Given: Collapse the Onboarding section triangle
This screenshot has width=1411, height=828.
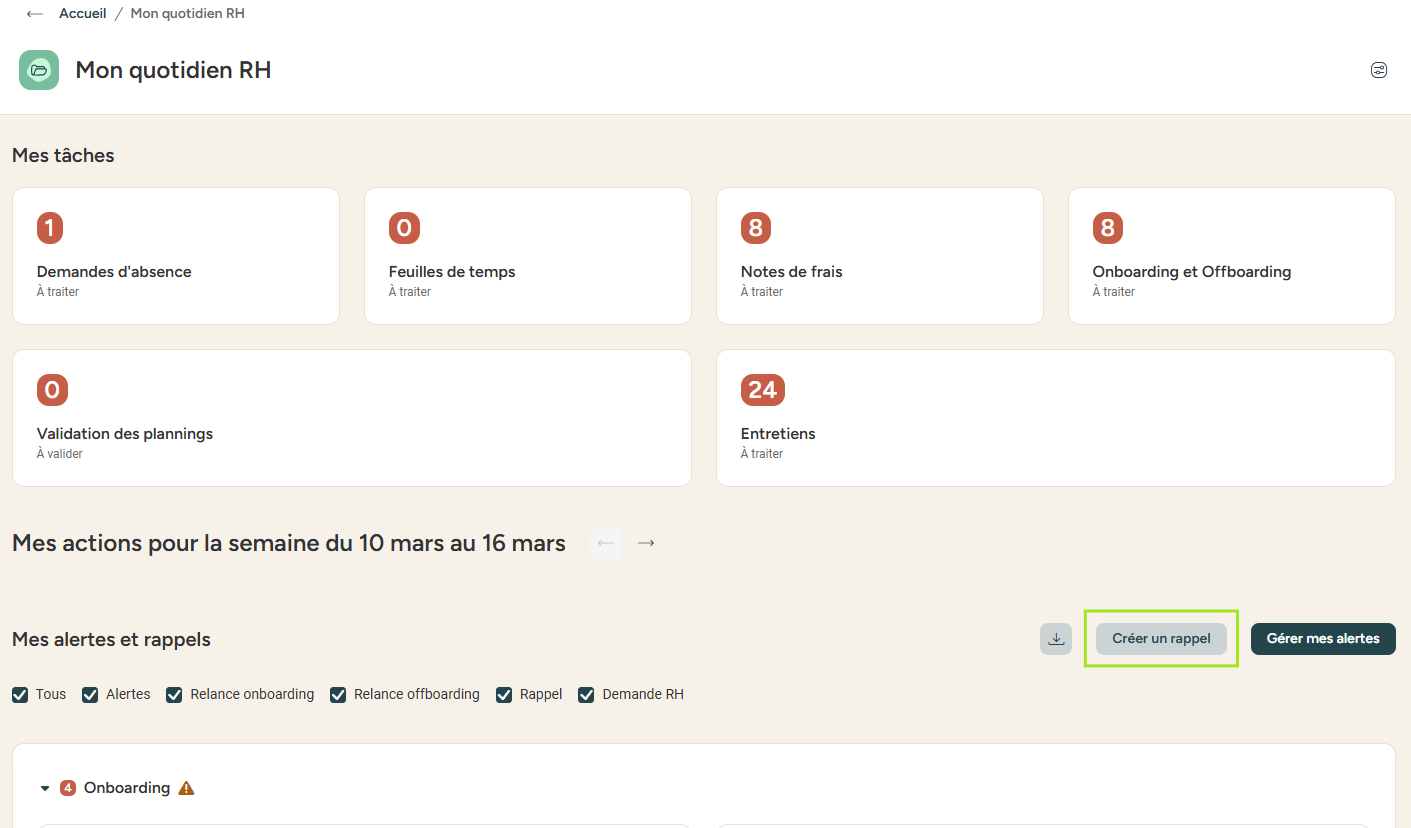Looking at the screenshot, I should pyautogui.click(x=45, y=789).
